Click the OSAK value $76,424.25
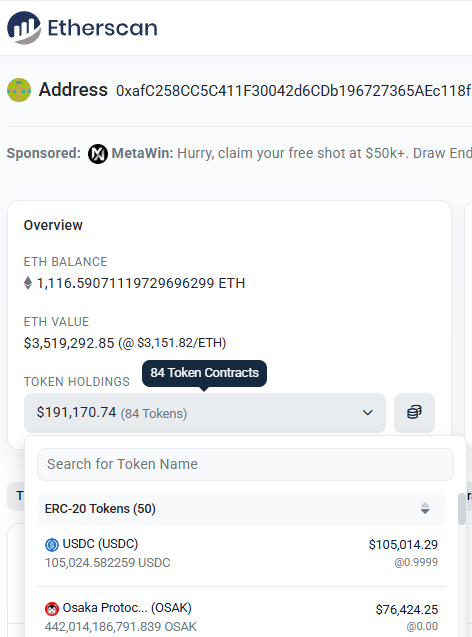 click(x=407, y=609)
